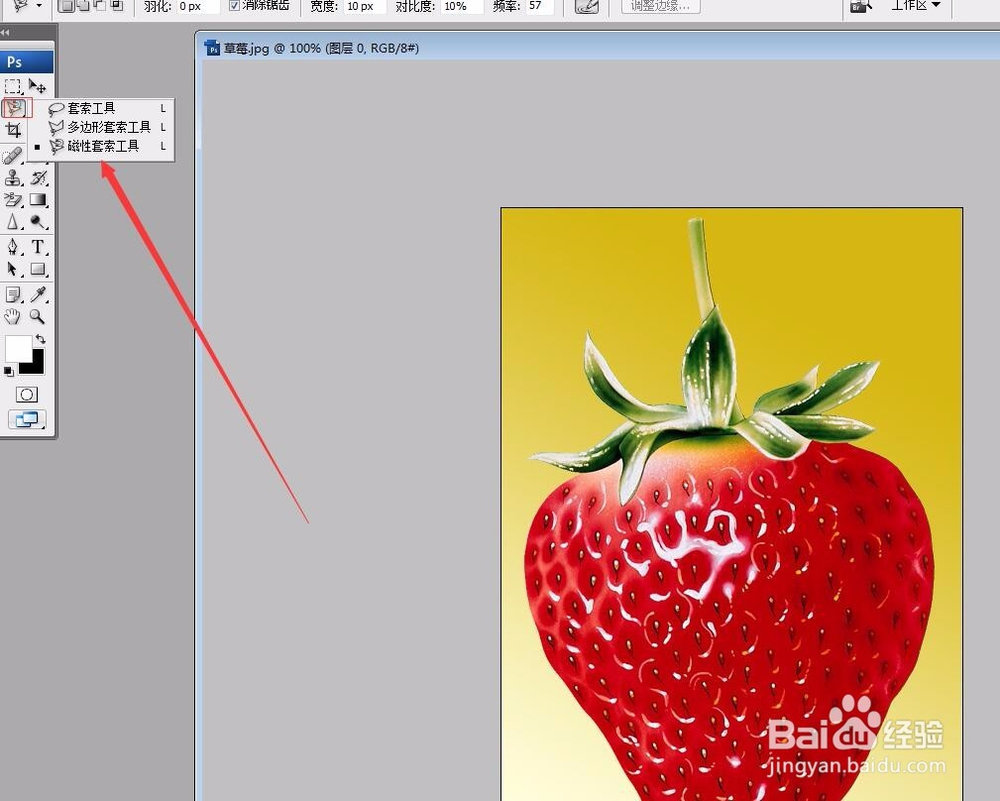Select the Clone Stamp tool
This screenshot has width=1000, height=801.
(13, 178)
